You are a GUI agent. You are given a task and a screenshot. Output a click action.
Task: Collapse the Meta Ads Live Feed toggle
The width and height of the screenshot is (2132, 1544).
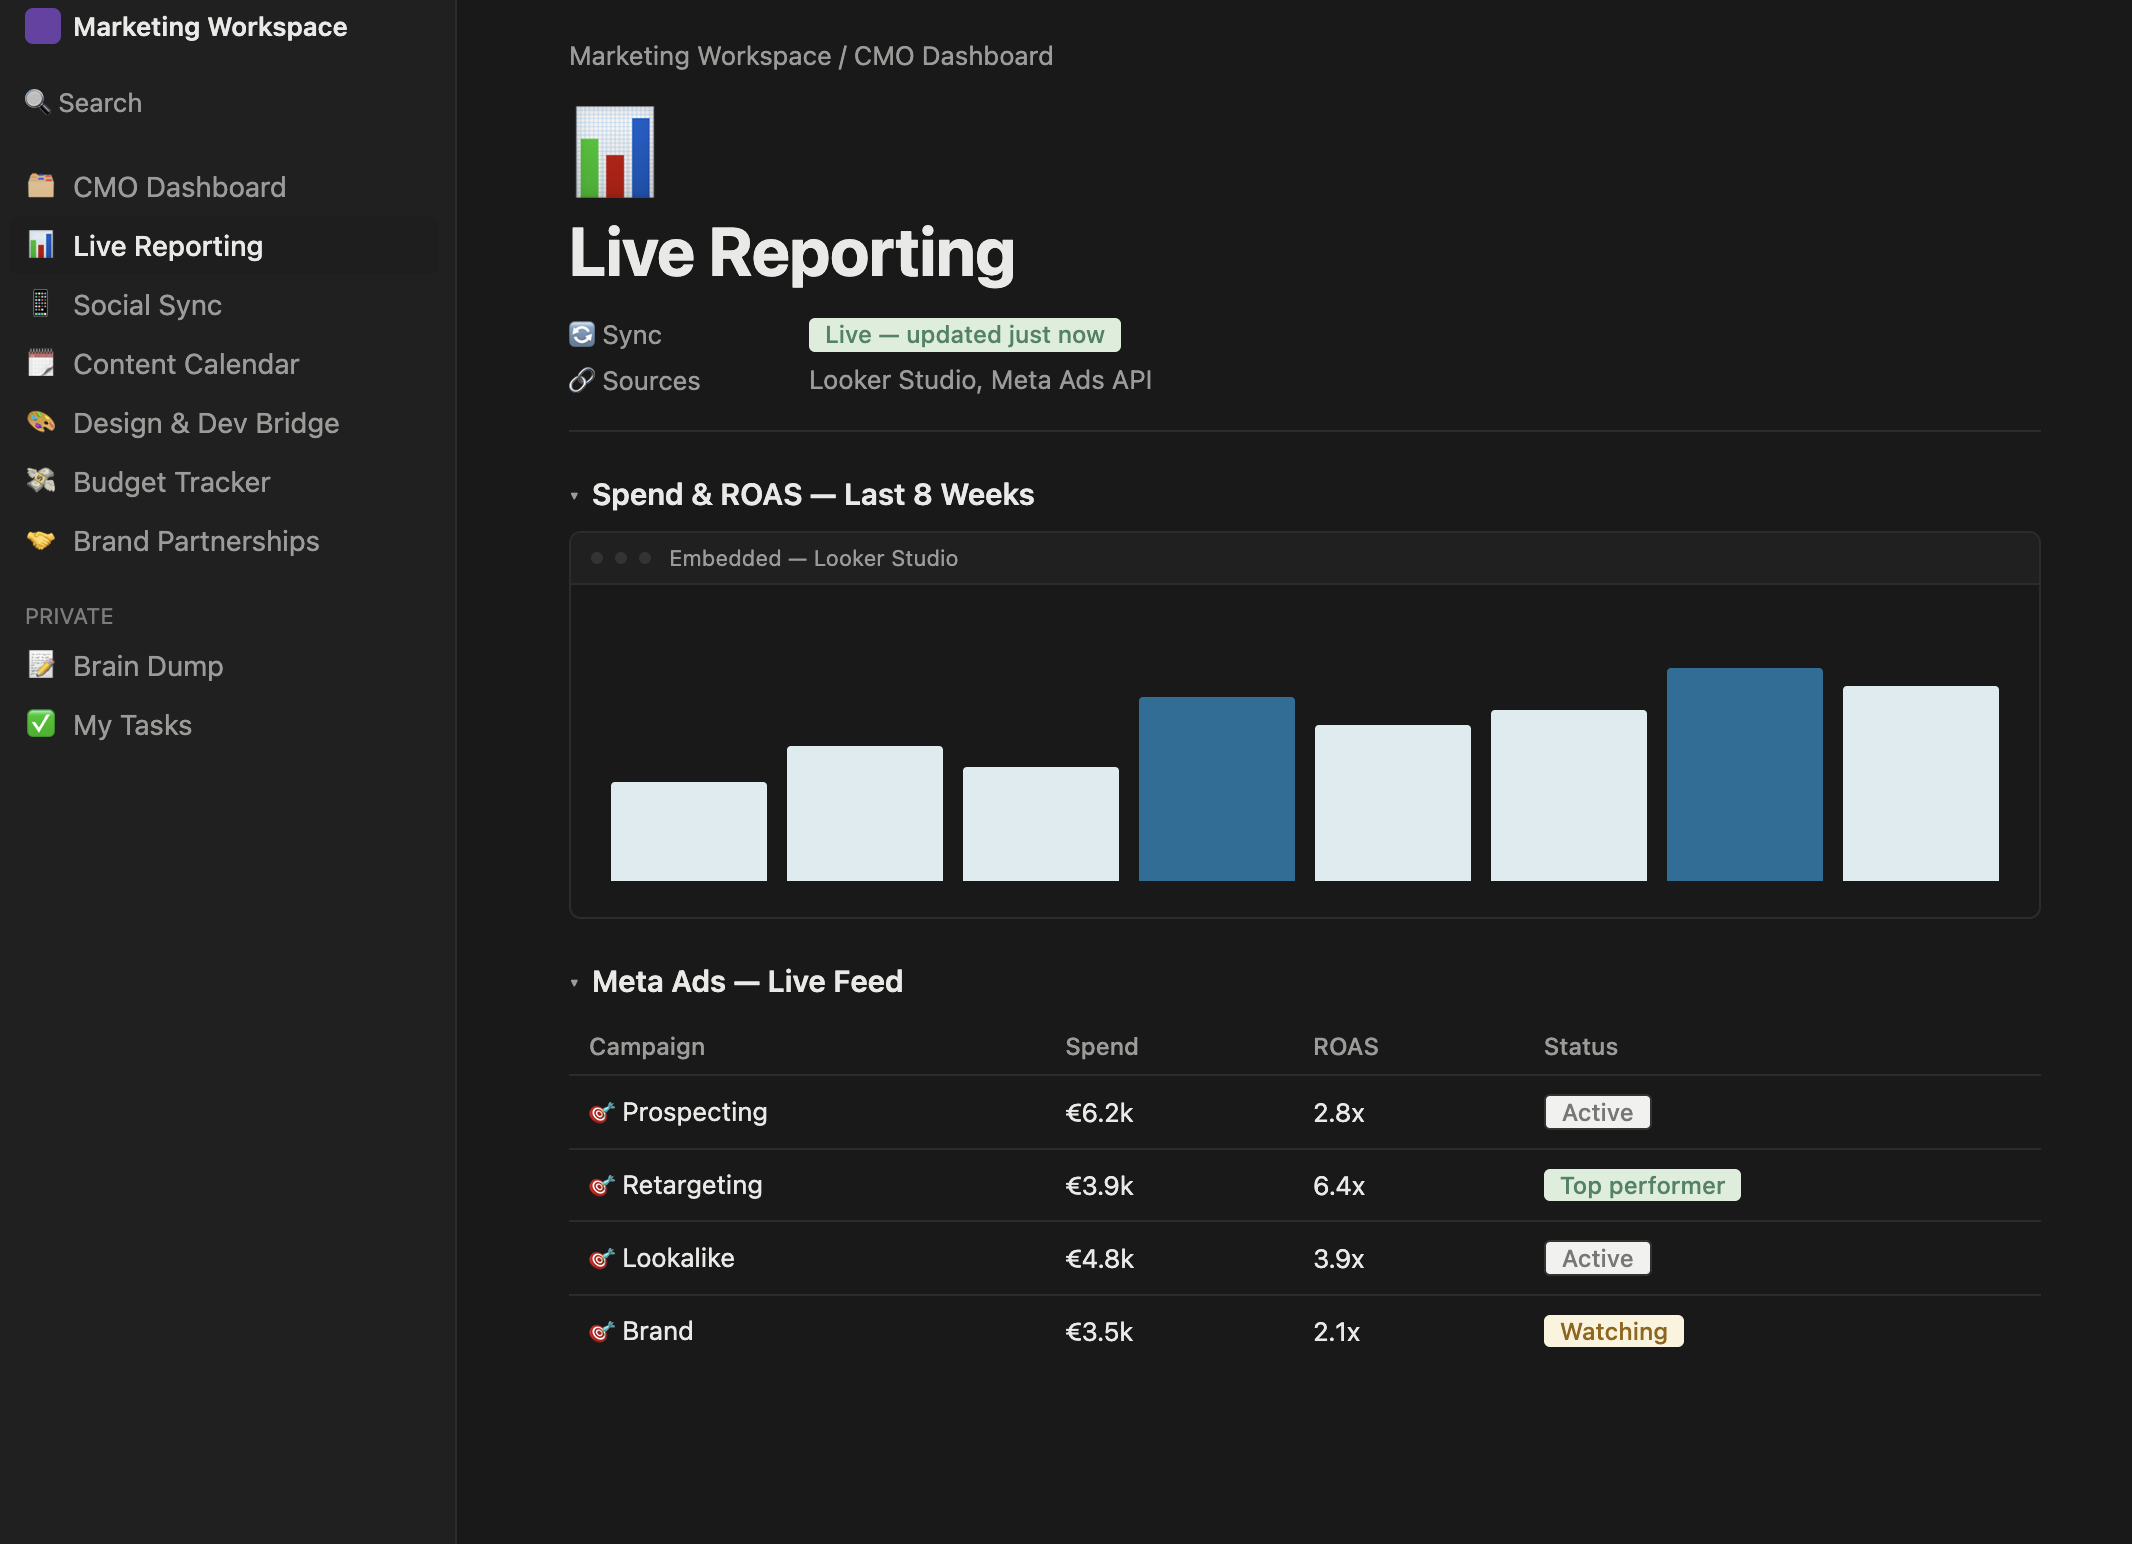pos(575,983)
